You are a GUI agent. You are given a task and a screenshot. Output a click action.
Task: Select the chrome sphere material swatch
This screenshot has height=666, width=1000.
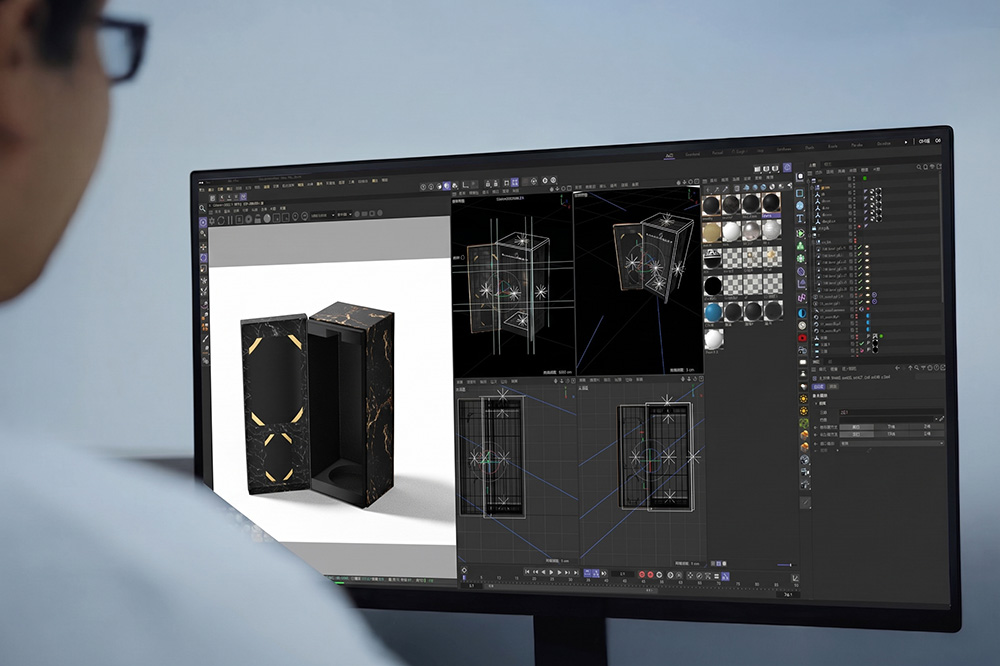[x=751, y=231]
